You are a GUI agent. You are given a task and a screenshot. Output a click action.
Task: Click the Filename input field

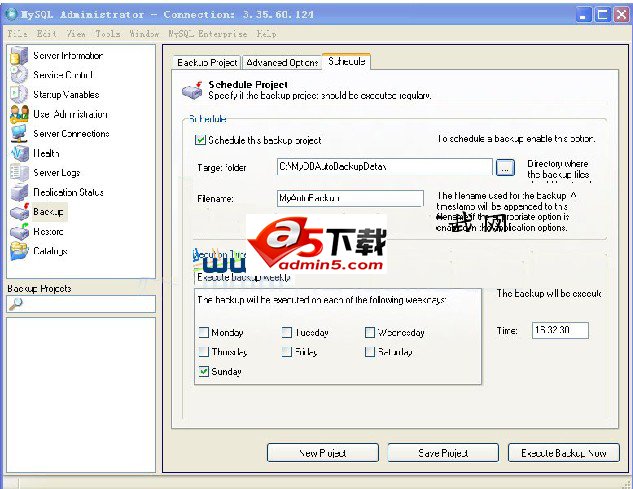(x=350, y=198)
